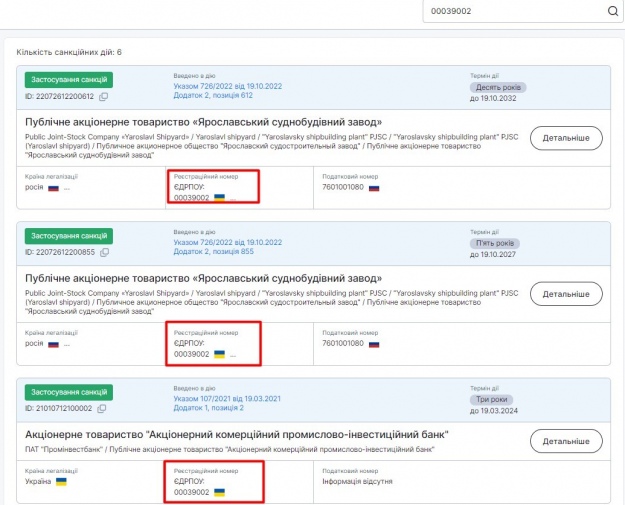
Task: Copy ID 22072612200612 using copy icon
Action: (x=104, y=96)
